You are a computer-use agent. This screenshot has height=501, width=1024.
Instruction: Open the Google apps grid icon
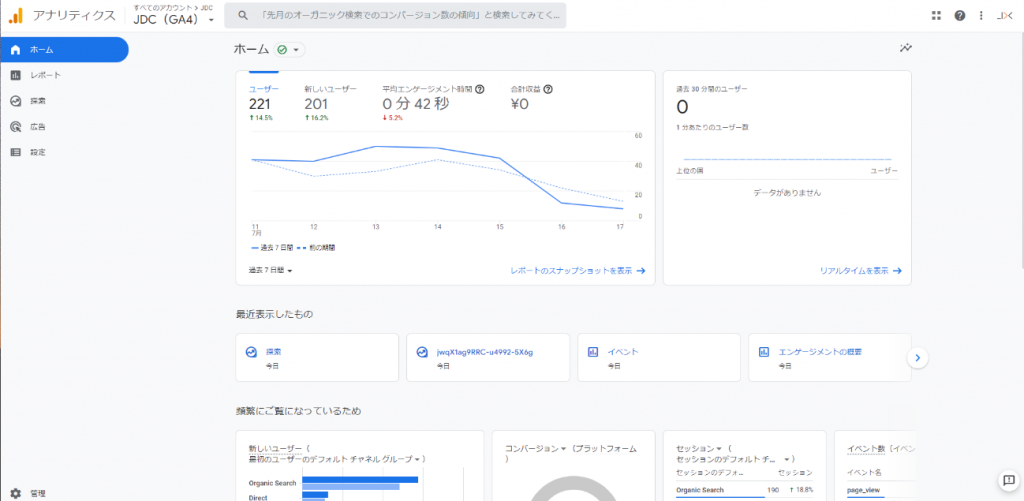tap(936, 15)
